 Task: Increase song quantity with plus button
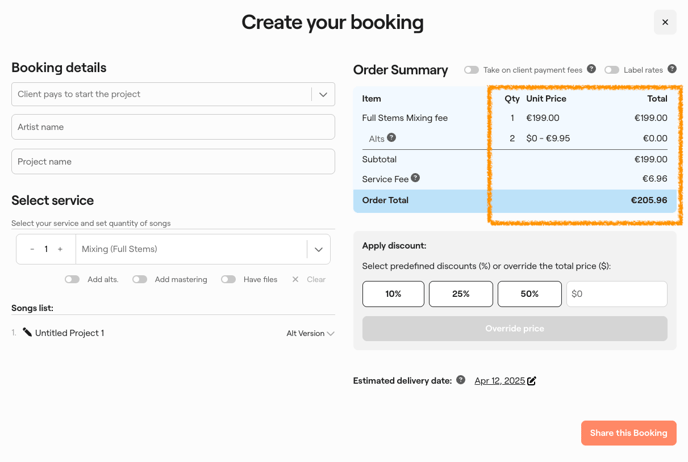point(60,249)
